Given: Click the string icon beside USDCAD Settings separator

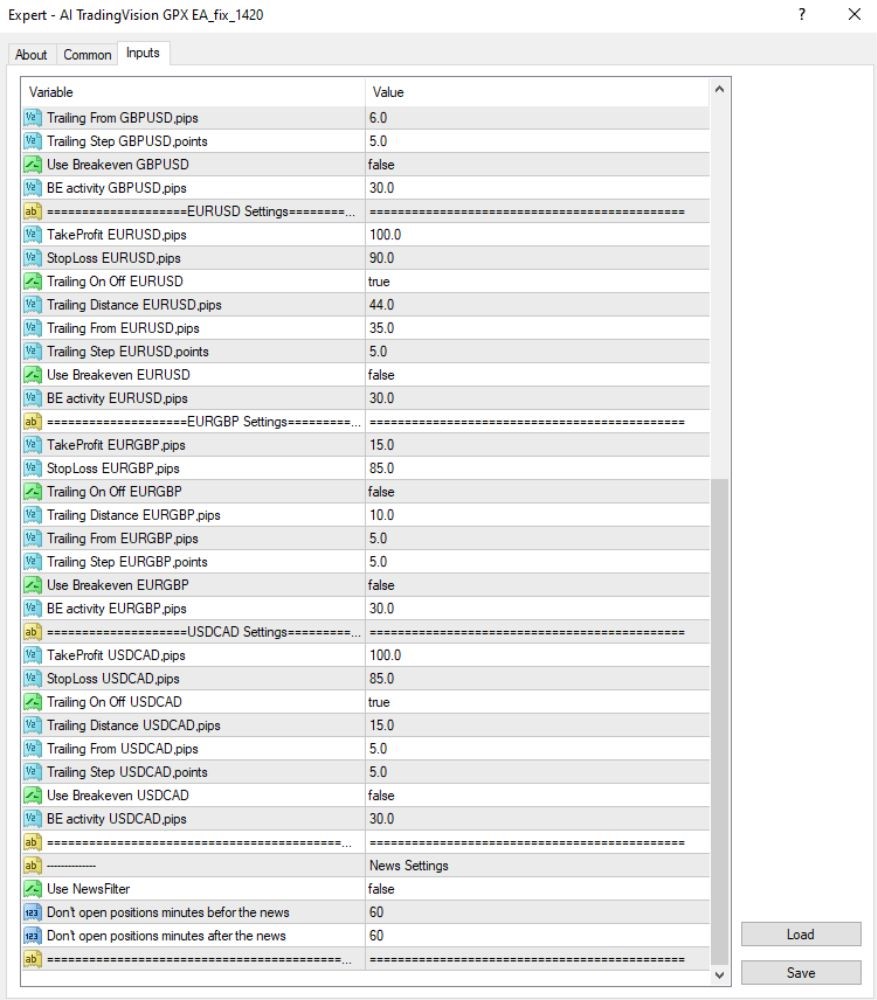Looking at the screenshot, I should click(32, 632).
